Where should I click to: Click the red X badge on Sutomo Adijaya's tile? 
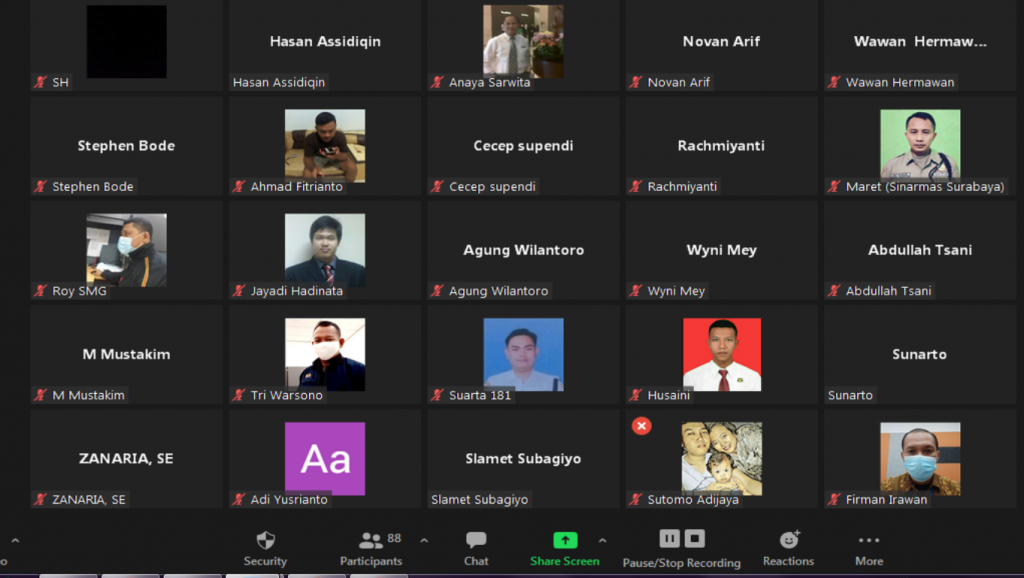pos(642,426)
